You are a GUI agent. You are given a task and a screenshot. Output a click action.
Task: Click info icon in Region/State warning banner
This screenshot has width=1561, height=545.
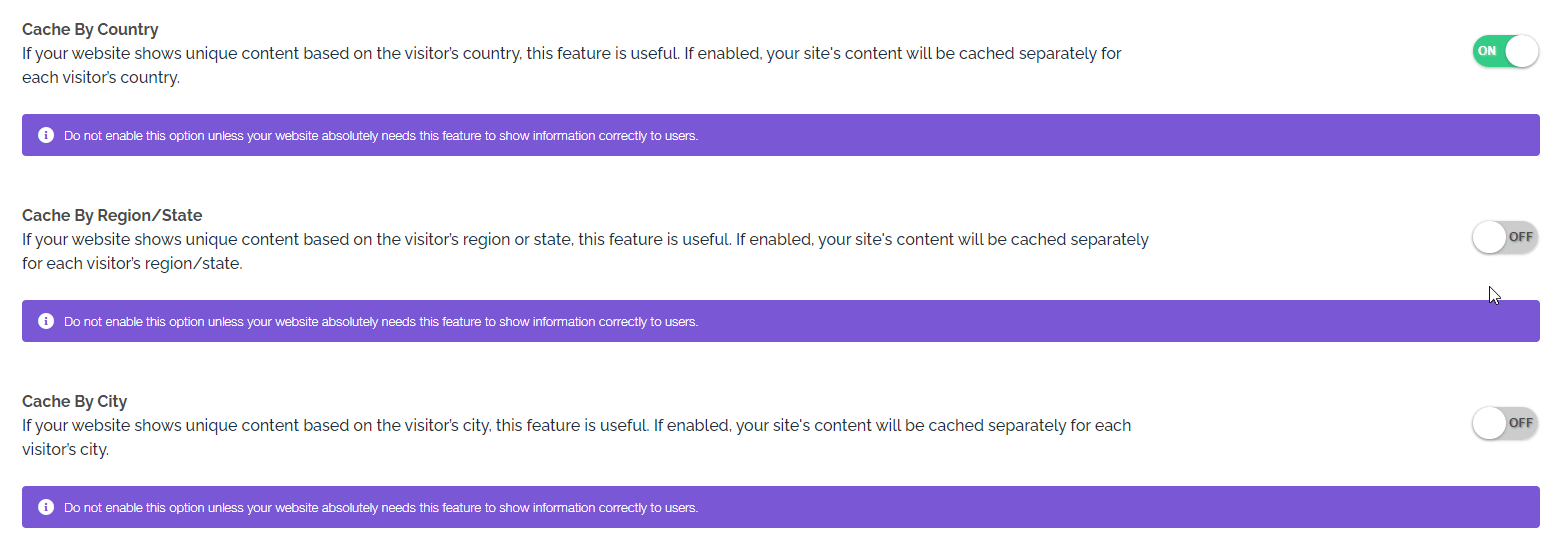point(45,321)
